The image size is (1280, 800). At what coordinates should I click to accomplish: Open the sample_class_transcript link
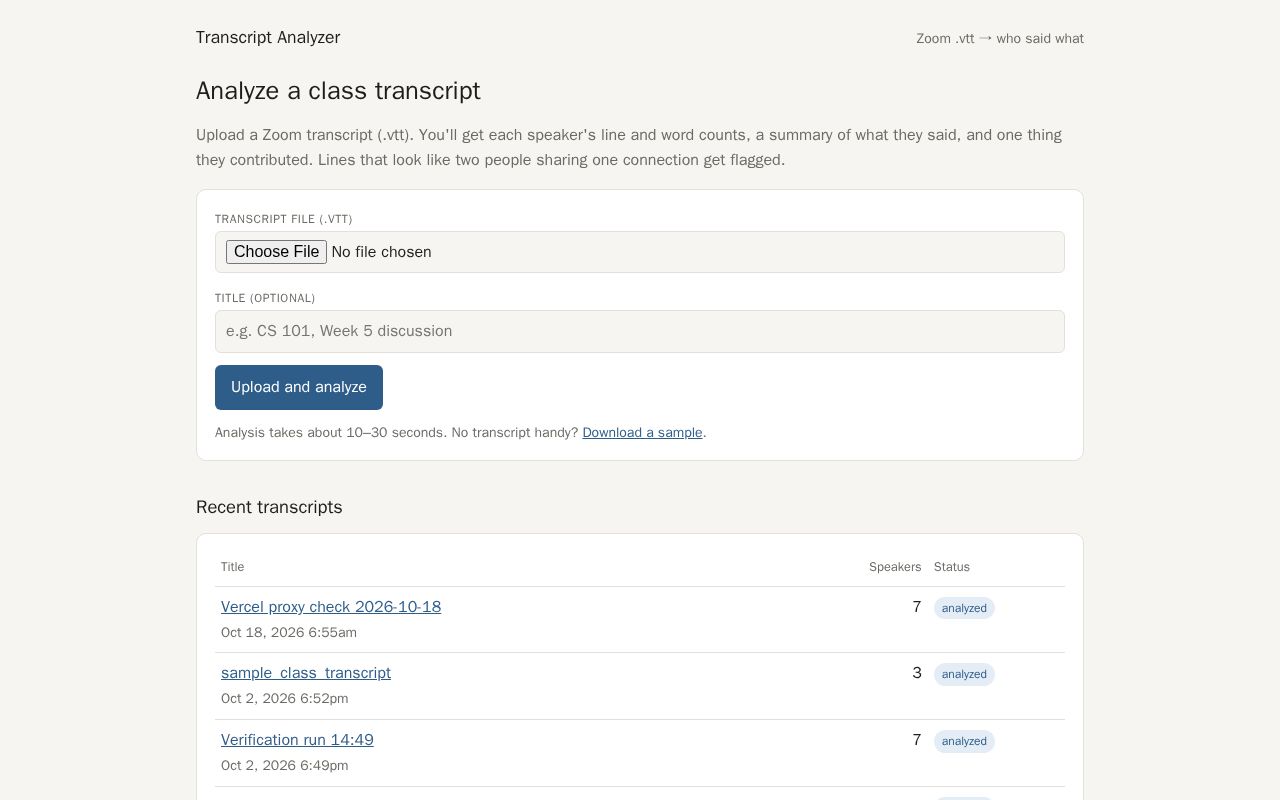tap(306, 673)
